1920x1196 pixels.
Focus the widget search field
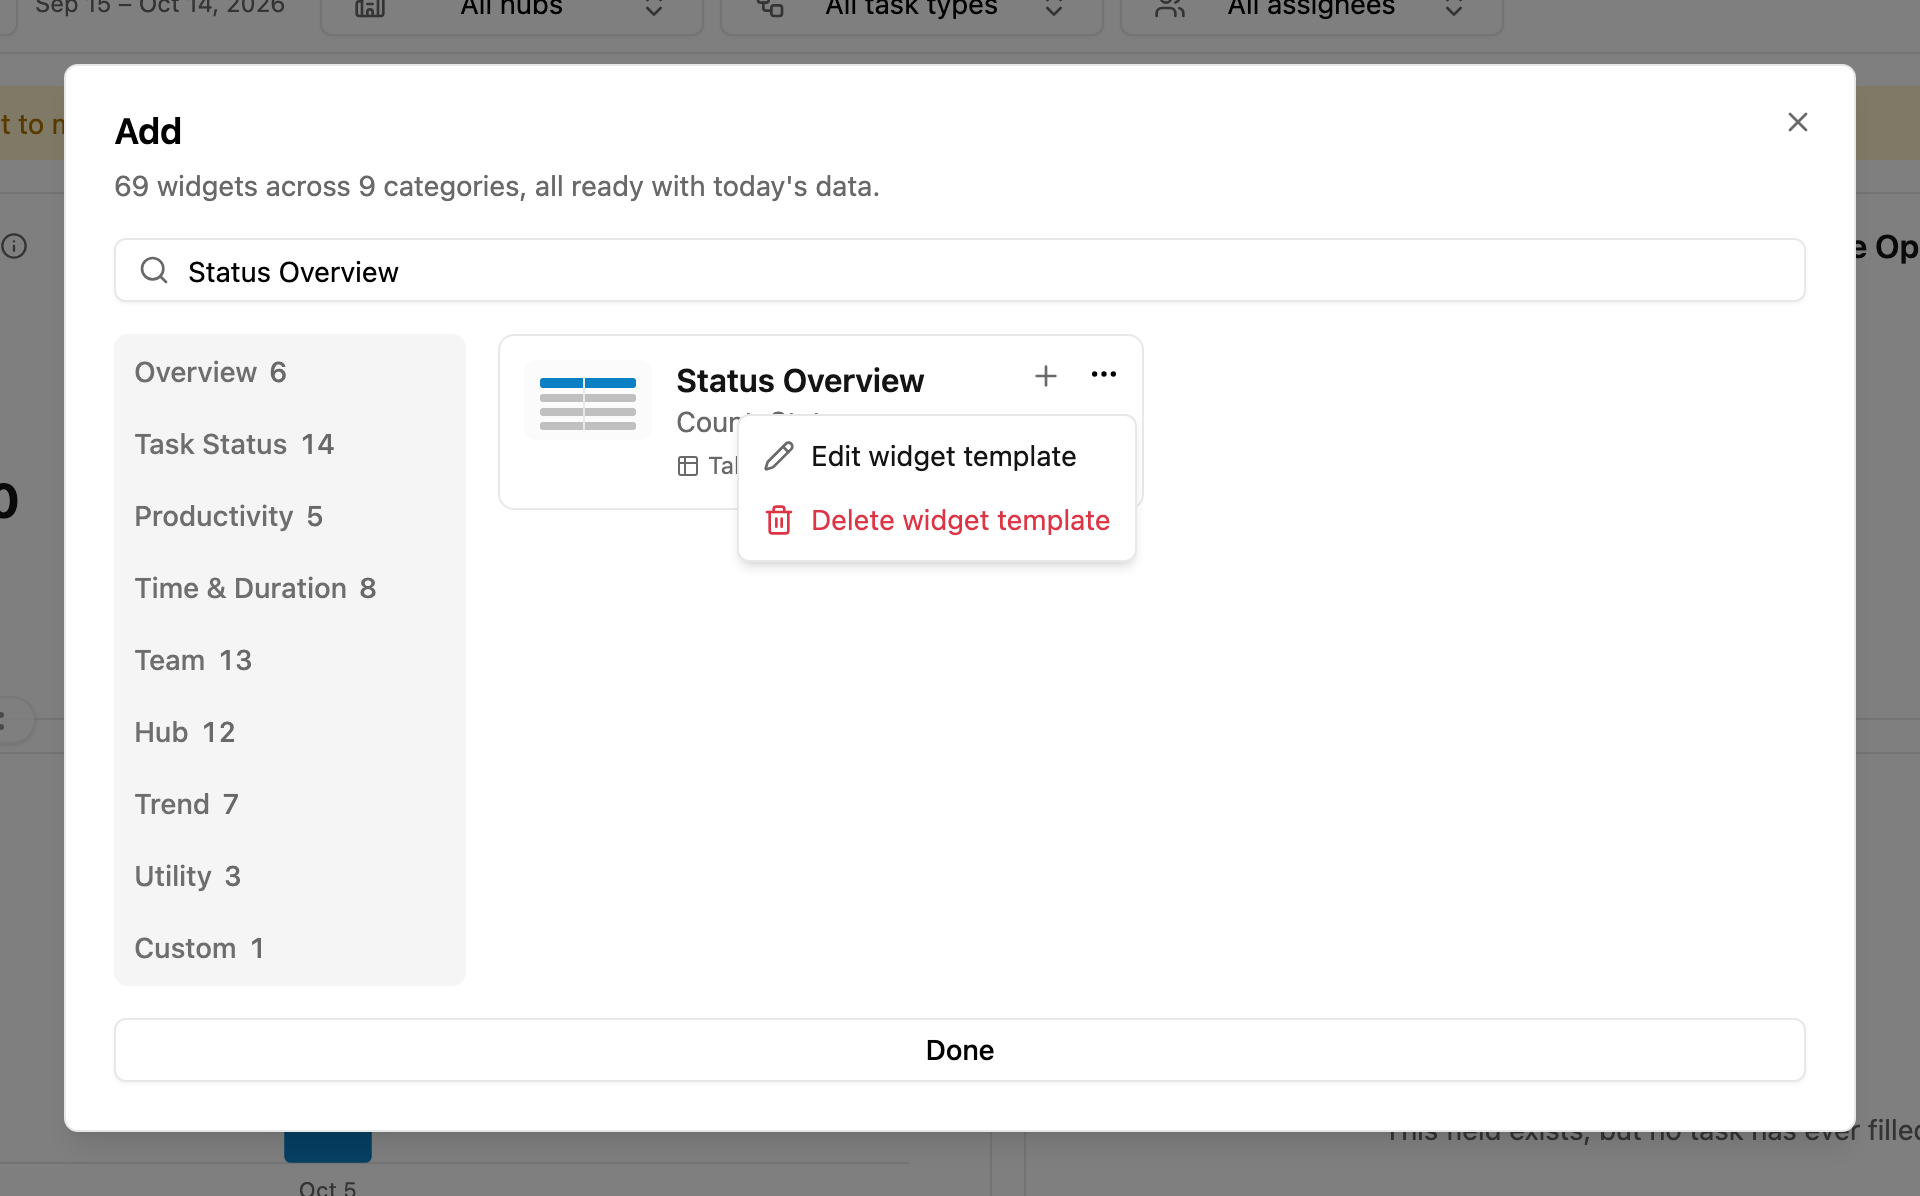pyautogui.click(x=959, y=270)
